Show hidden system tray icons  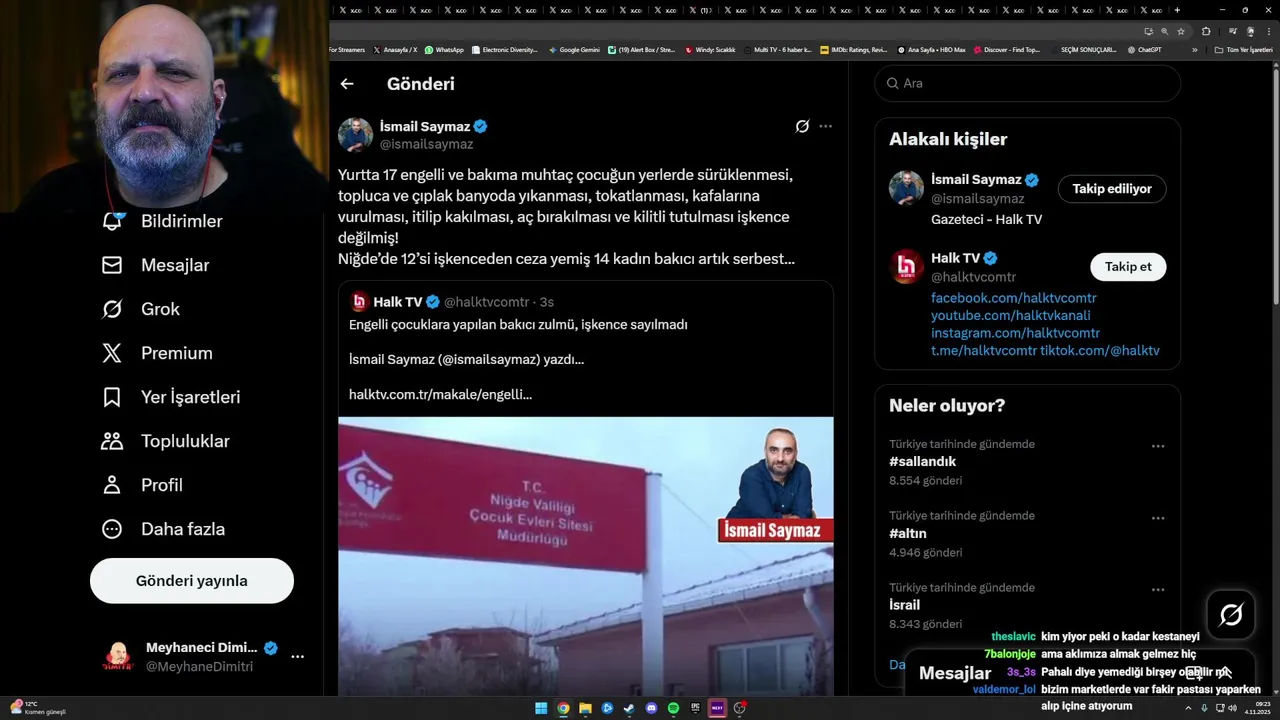tap(1187, 708)
